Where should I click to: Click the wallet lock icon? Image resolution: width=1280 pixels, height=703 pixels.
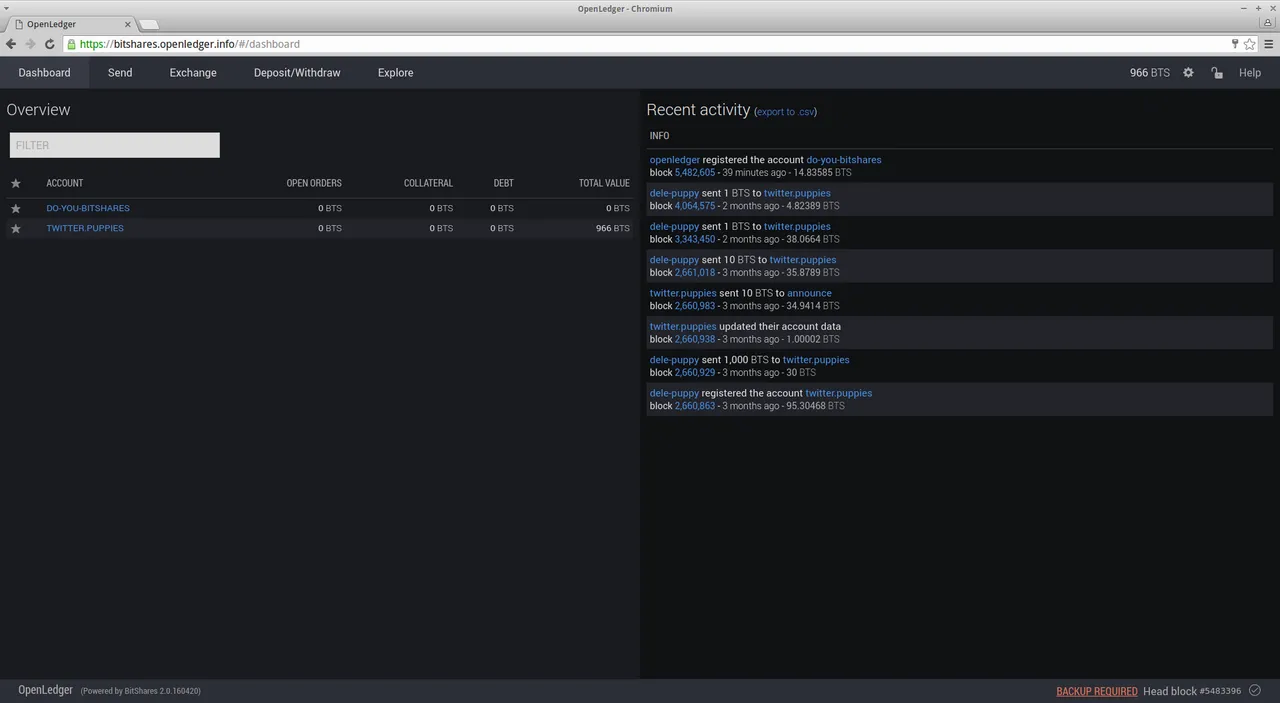tap(1217, 73)
